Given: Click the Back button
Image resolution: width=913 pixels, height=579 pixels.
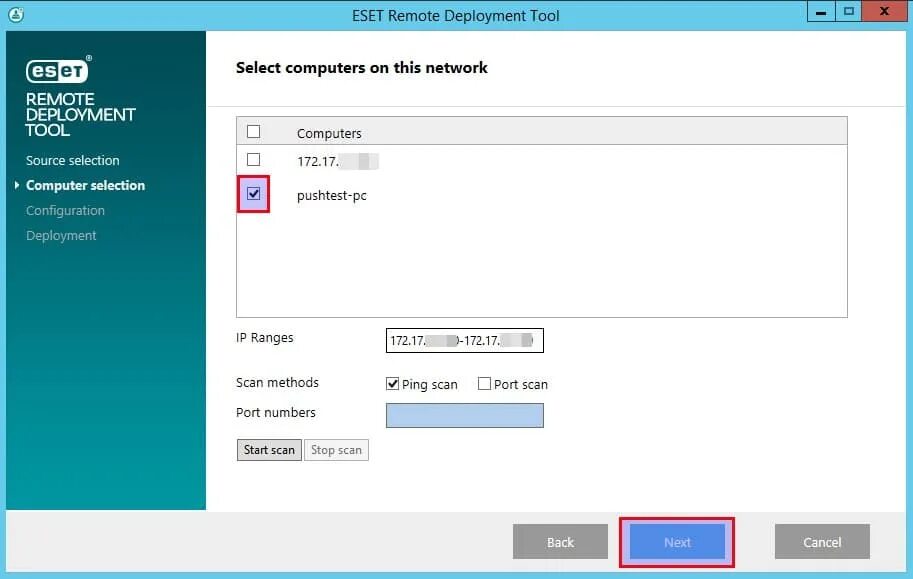Looking at the screenshot, I should 560,542.
